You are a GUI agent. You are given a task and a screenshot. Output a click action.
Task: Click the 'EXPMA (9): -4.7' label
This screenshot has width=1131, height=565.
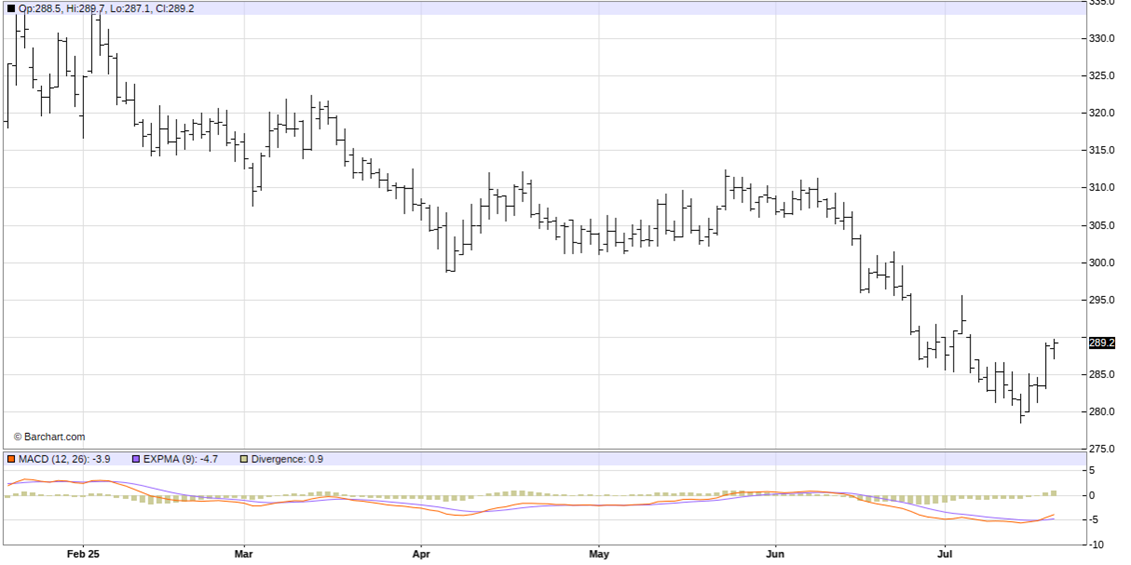click(x=181, y=459)
